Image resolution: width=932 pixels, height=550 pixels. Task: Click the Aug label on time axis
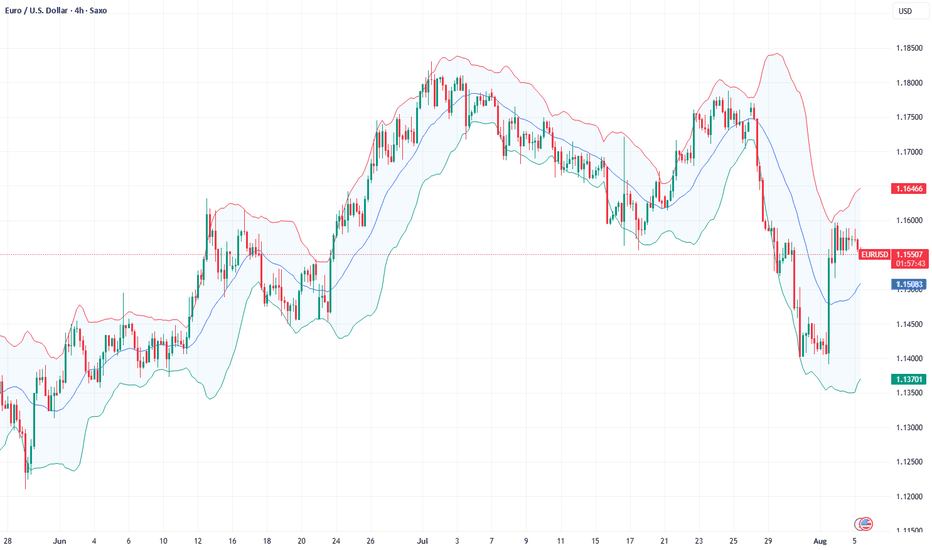click(820, 541)
